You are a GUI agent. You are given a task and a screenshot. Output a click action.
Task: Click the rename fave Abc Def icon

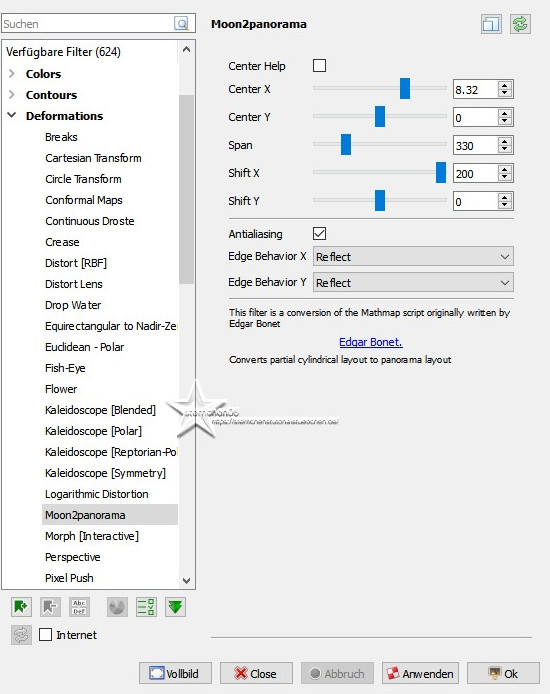(x=80, y=607)
